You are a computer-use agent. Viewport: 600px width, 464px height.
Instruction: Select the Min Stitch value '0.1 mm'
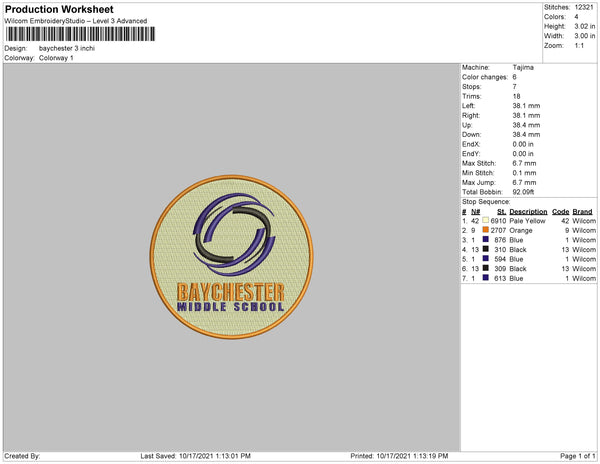click(524, 173)
